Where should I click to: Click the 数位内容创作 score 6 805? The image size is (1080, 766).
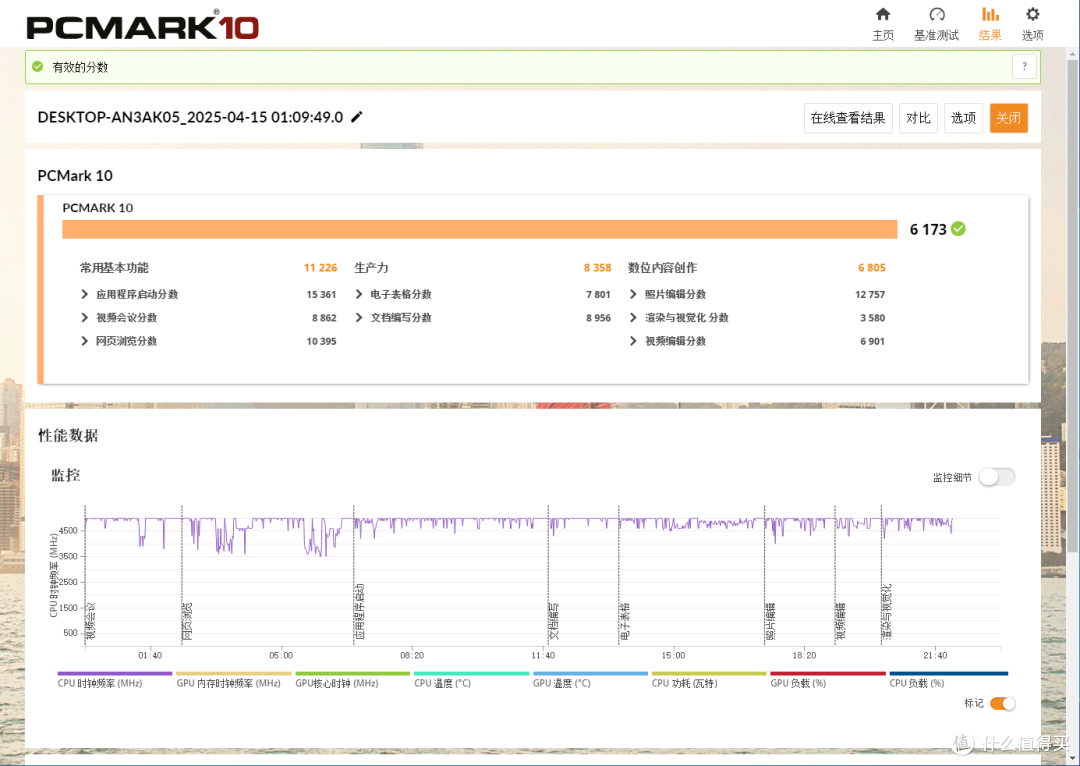tap(871, 267)
